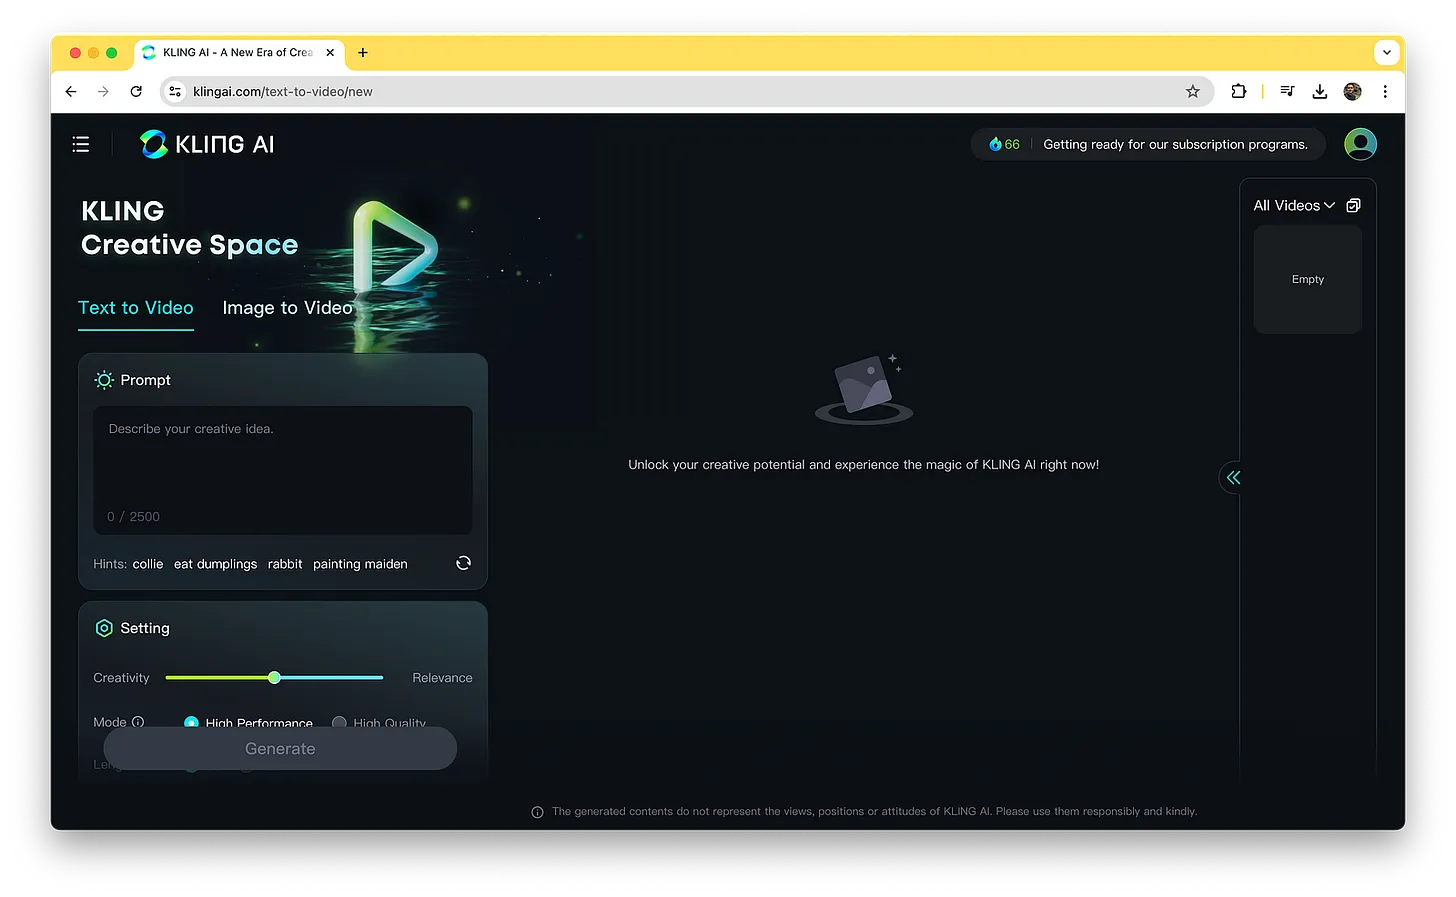Image resolution: width=1456 pixels, height=897 pixels.
Task: Open the Chrome three-dot menu
Action: [x=1385, y=91]
